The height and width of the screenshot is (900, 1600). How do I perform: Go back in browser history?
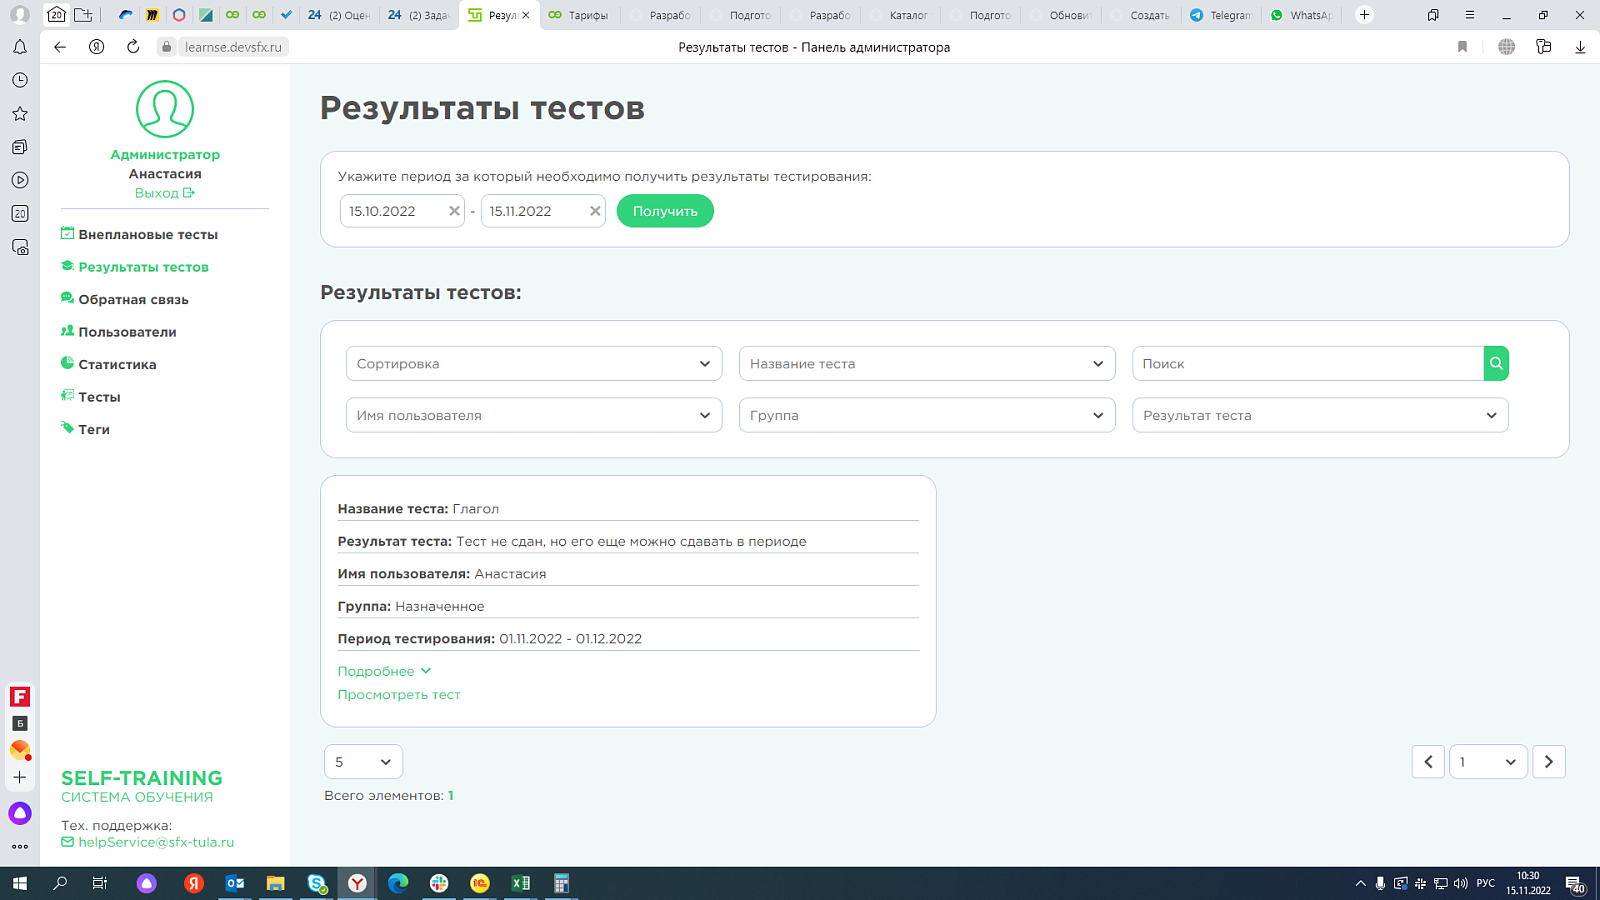(60, 47)
